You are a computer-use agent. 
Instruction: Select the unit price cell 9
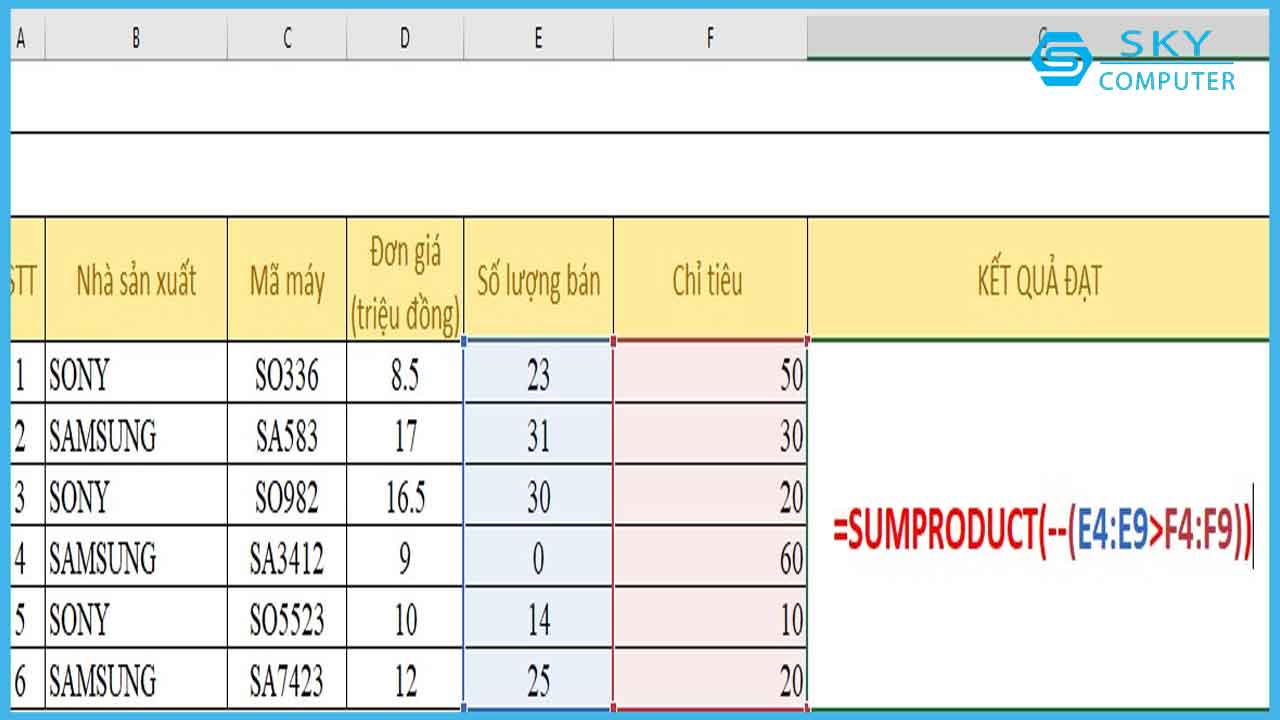405,557
